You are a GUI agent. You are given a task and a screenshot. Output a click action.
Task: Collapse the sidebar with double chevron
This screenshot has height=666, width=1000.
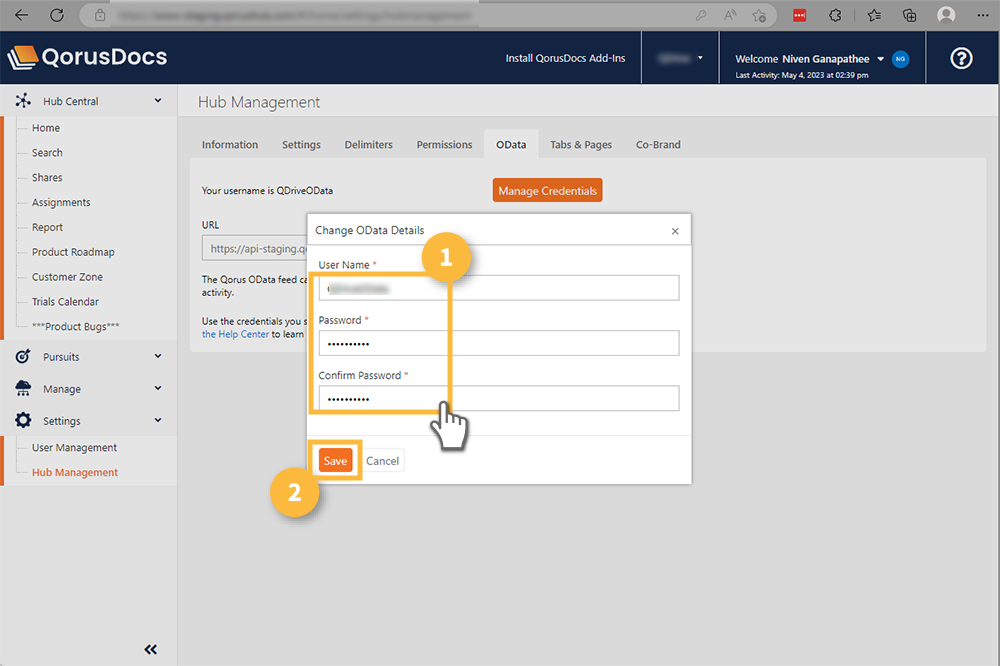[151, 649]
